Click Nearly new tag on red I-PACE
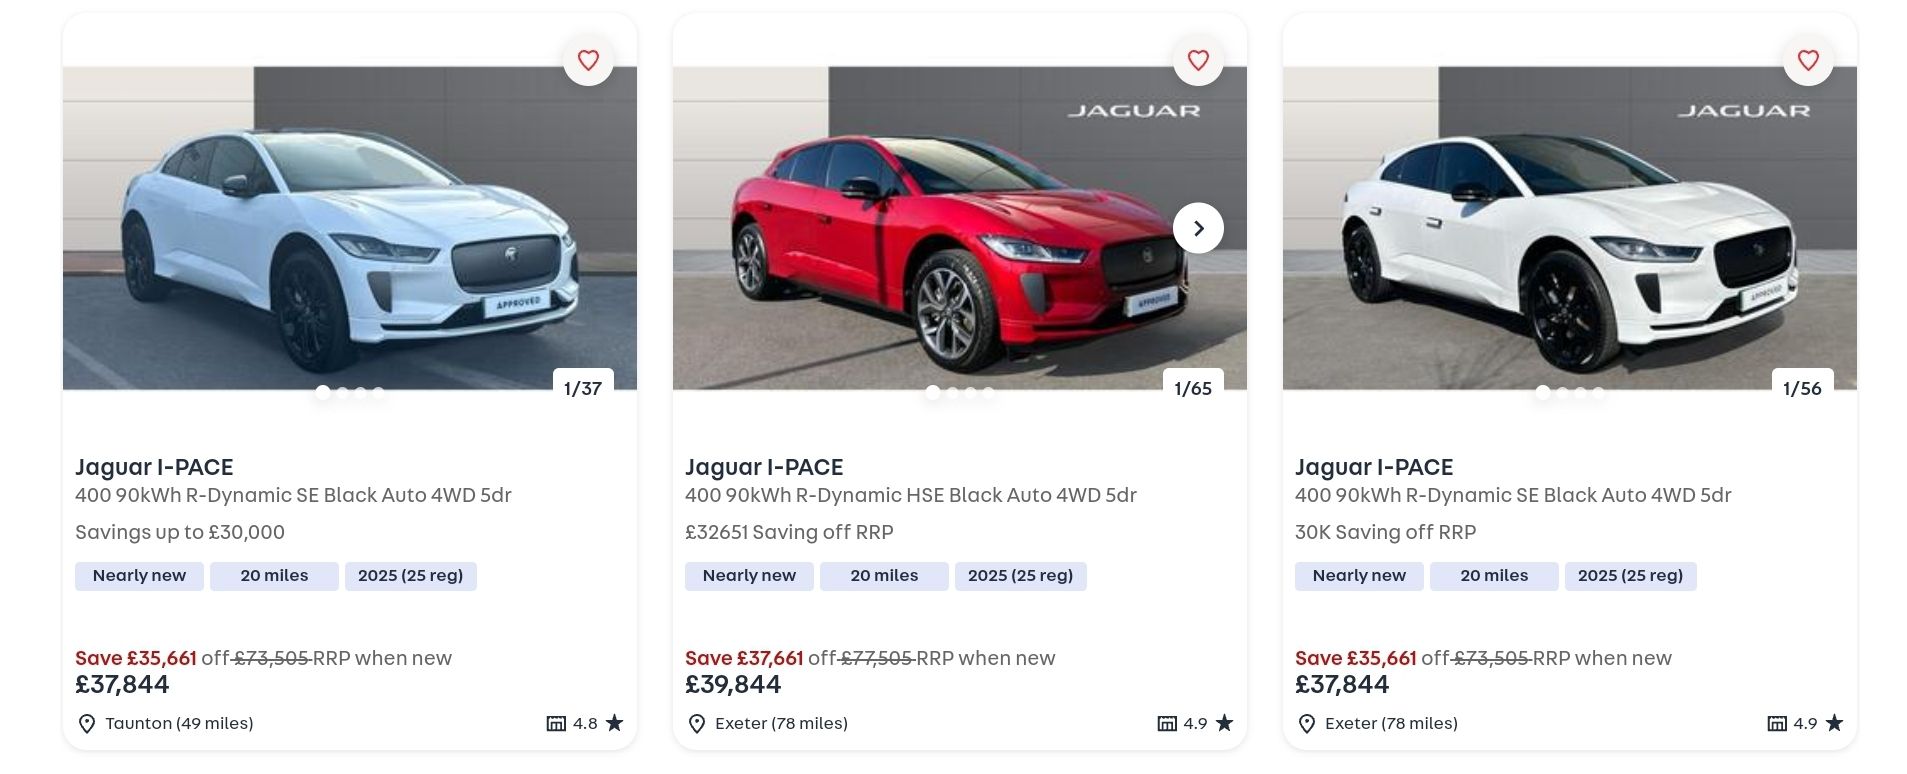The image size is (1907, 774). coord(749,576)
